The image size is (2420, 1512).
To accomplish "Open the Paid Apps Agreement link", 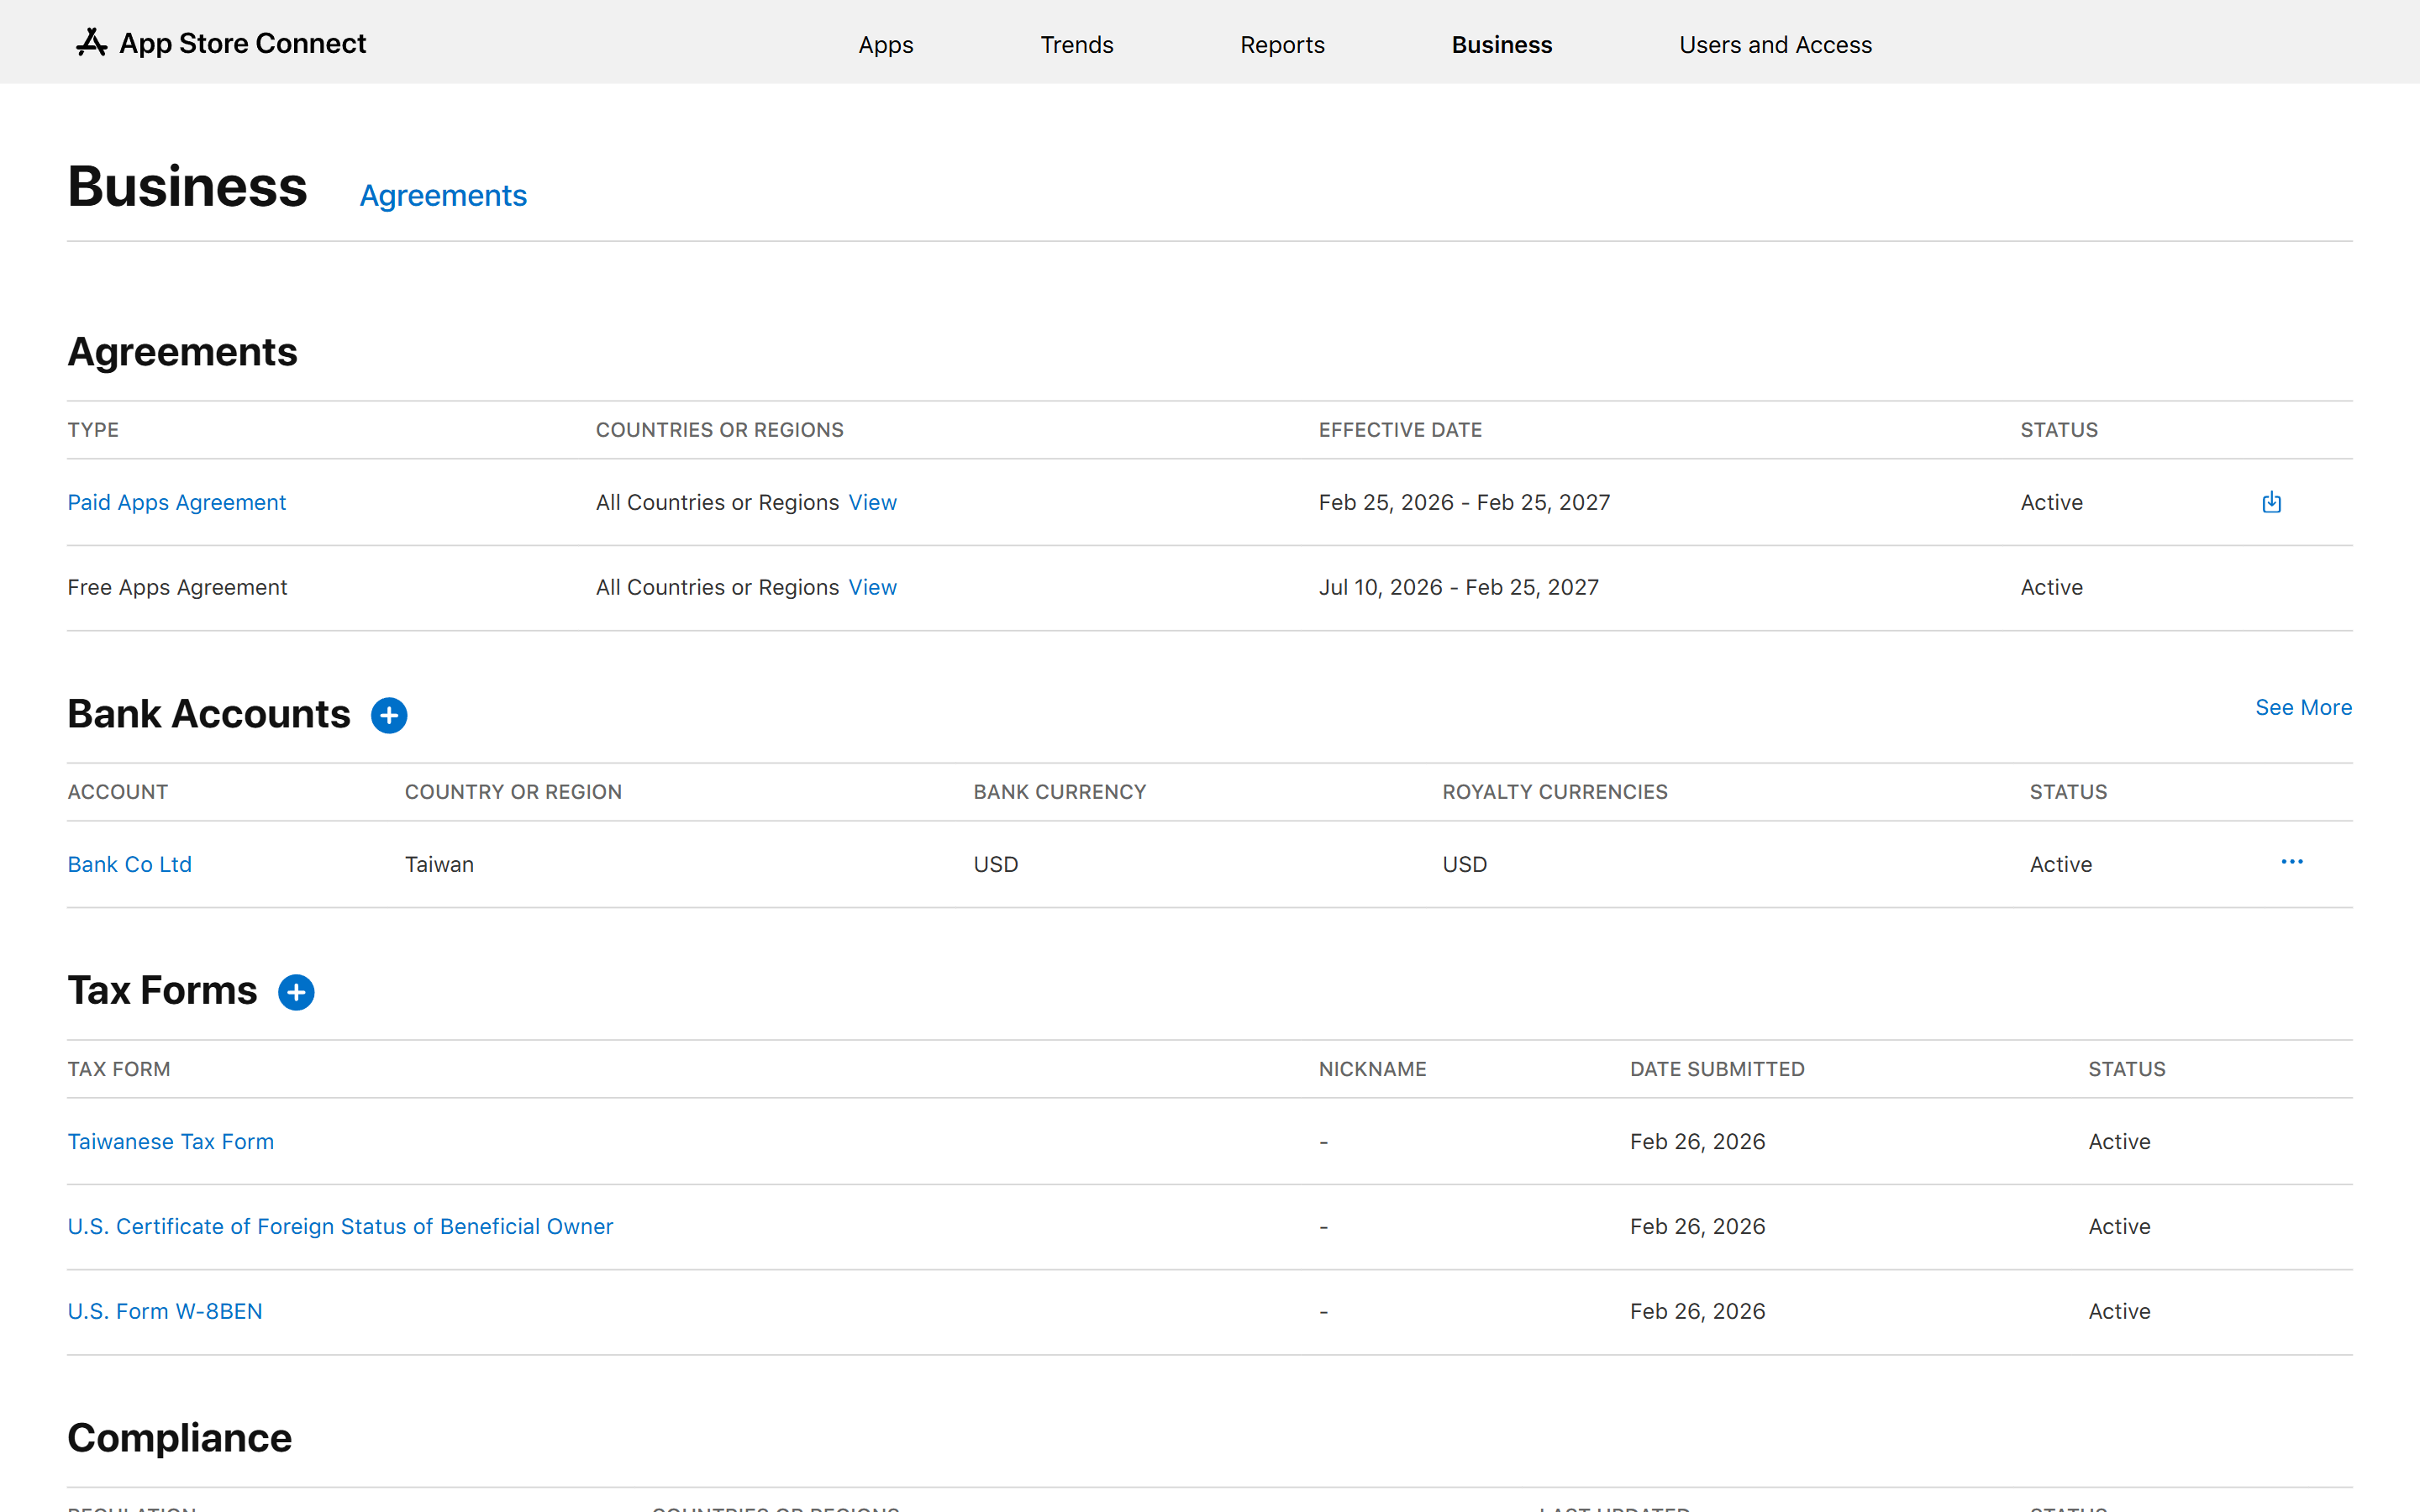I will tap(177, 503).
